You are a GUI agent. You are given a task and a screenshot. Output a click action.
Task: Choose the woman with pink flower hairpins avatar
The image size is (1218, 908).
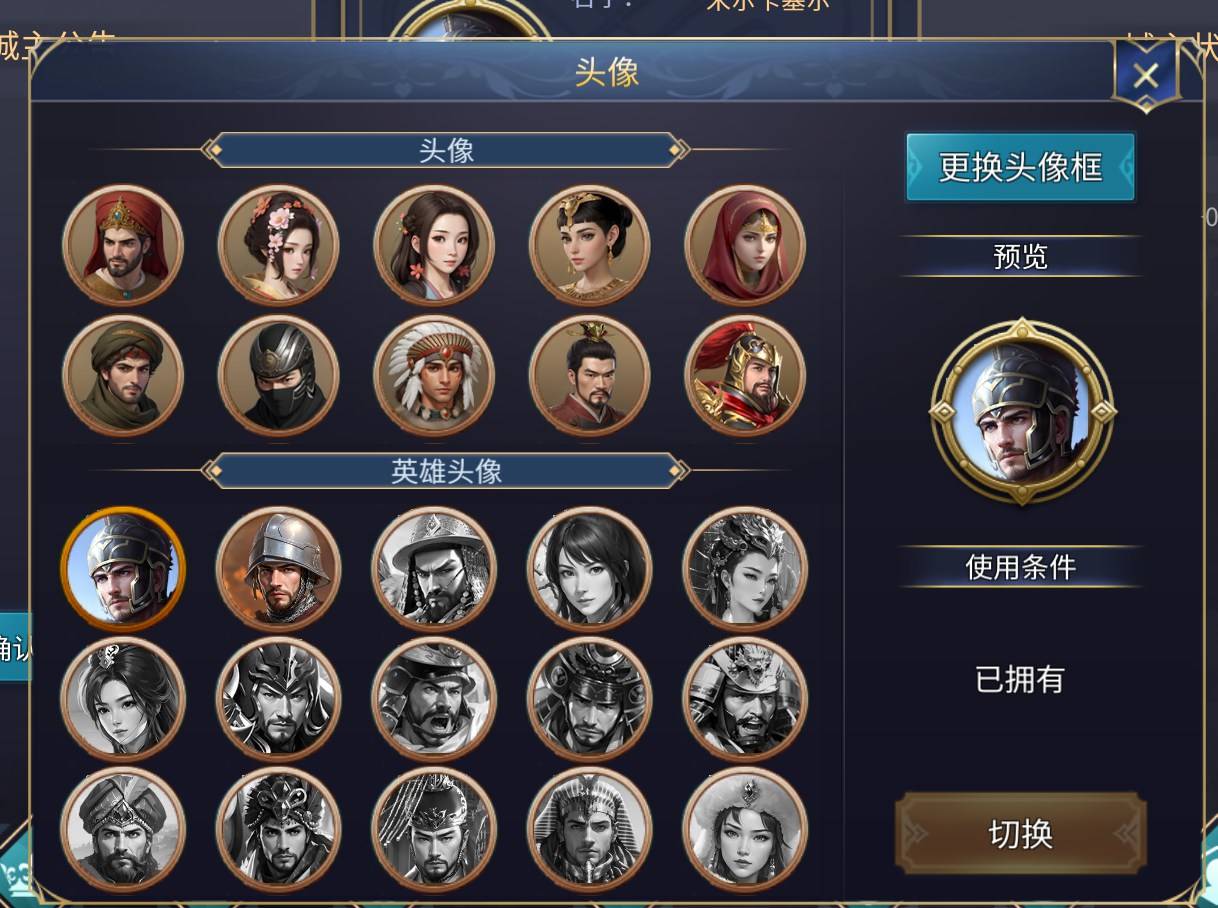tap(279, 245)
